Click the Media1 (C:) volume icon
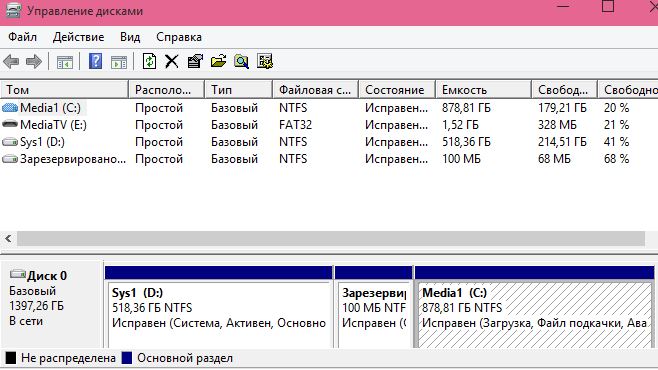 pyautogui.click(x=10, y=108)
